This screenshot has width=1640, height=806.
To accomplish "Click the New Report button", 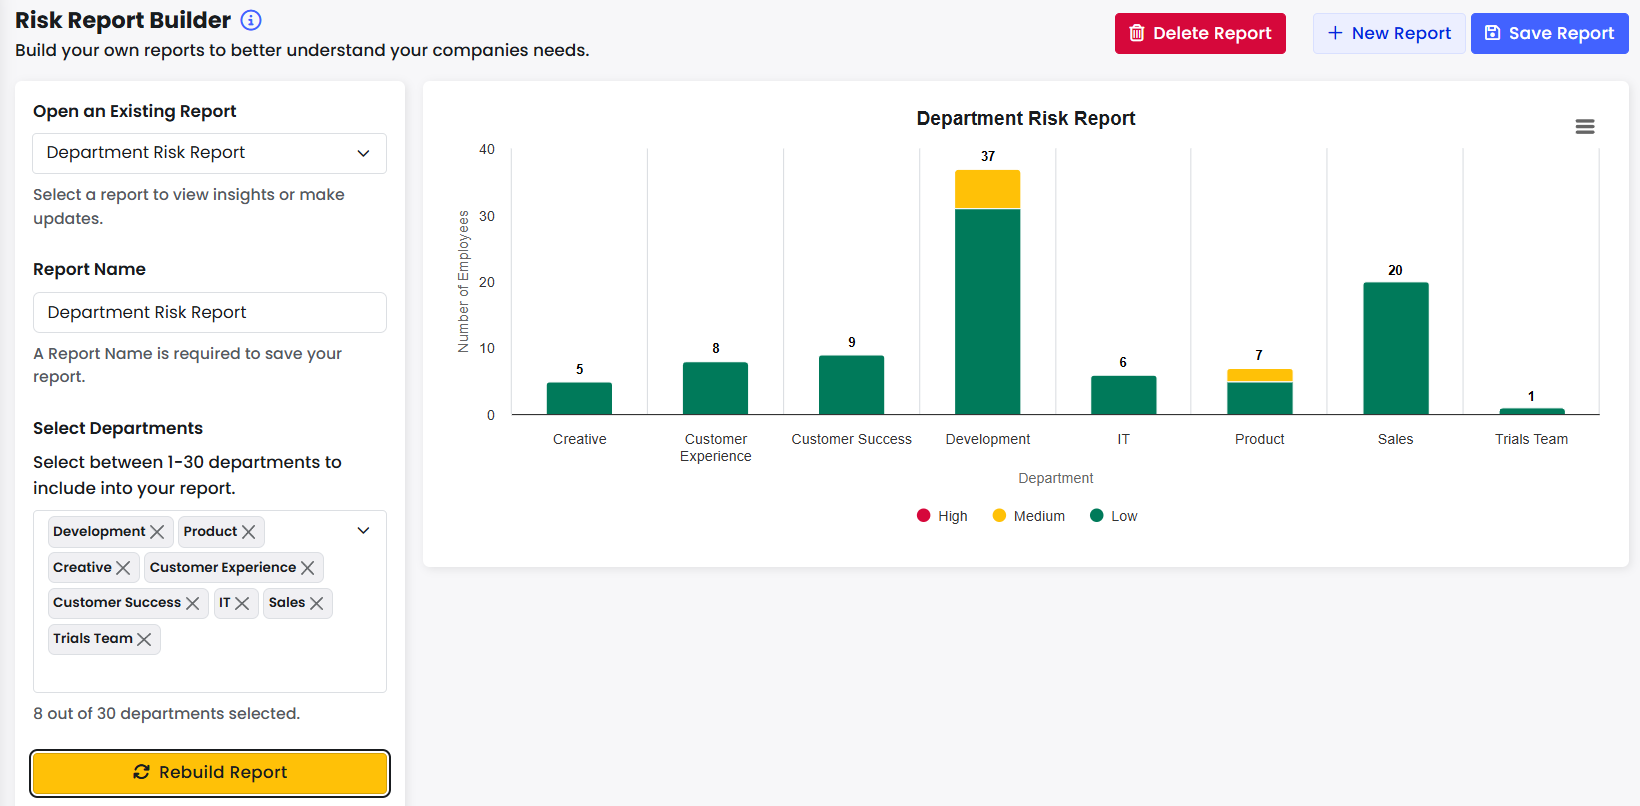I will (1389, 33).
